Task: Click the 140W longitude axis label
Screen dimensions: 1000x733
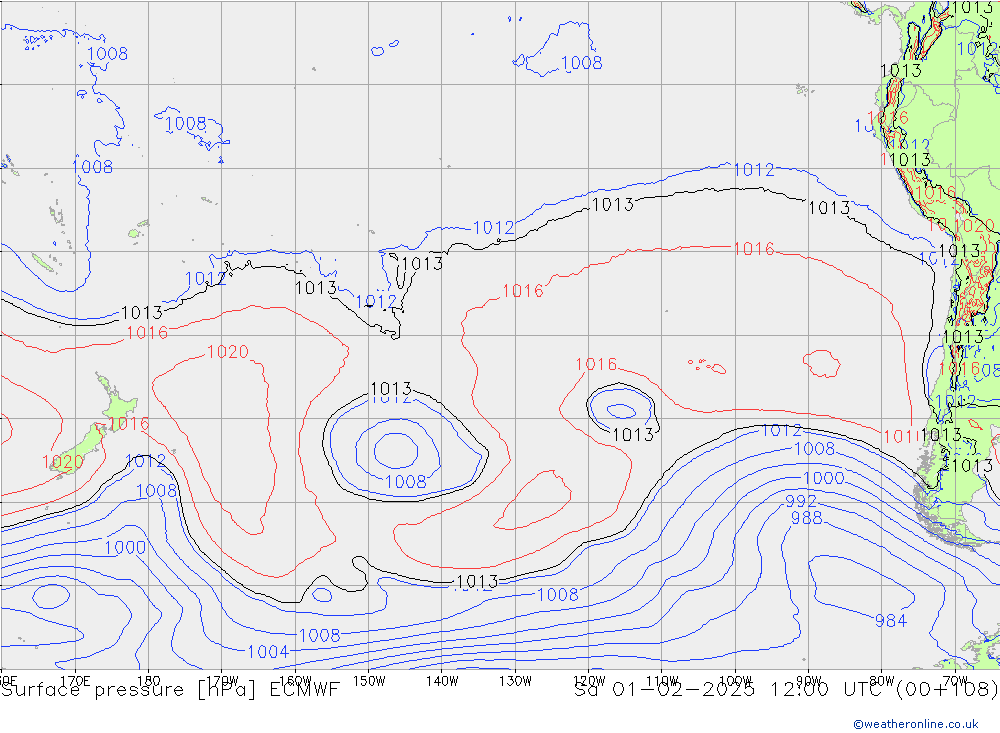Action: pyautogui.click(x=442, y=680)
